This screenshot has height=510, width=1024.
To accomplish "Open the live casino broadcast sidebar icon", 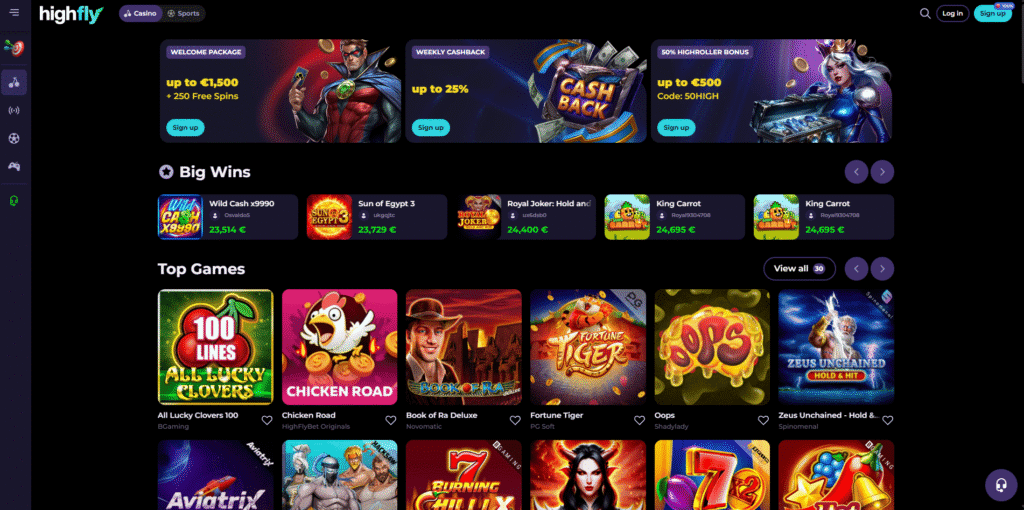I will click(x=14, y=110).
